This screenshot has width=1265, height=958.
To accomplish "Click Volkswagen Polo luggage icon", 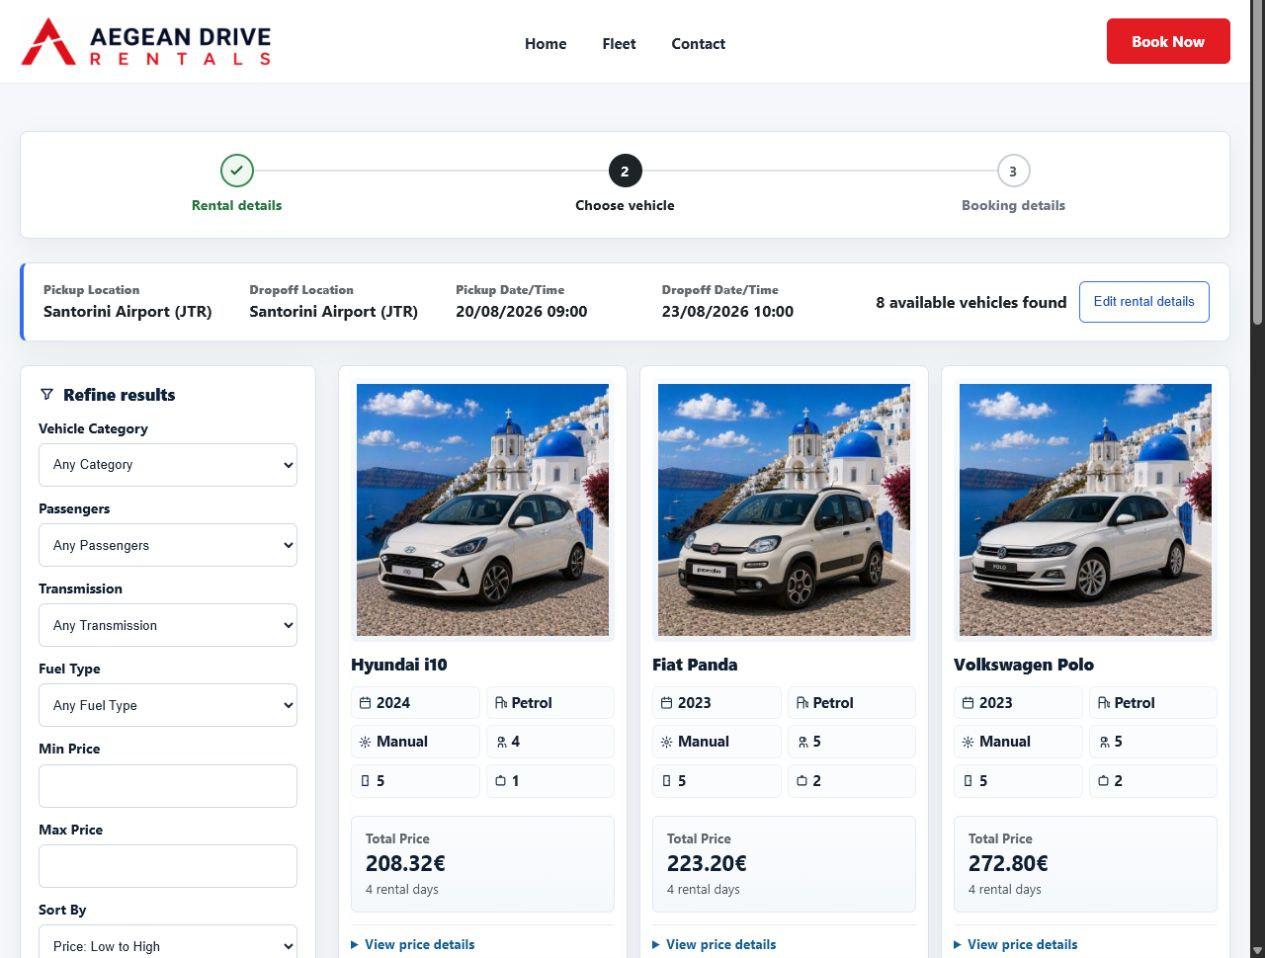I will [x=1104, y=781].
